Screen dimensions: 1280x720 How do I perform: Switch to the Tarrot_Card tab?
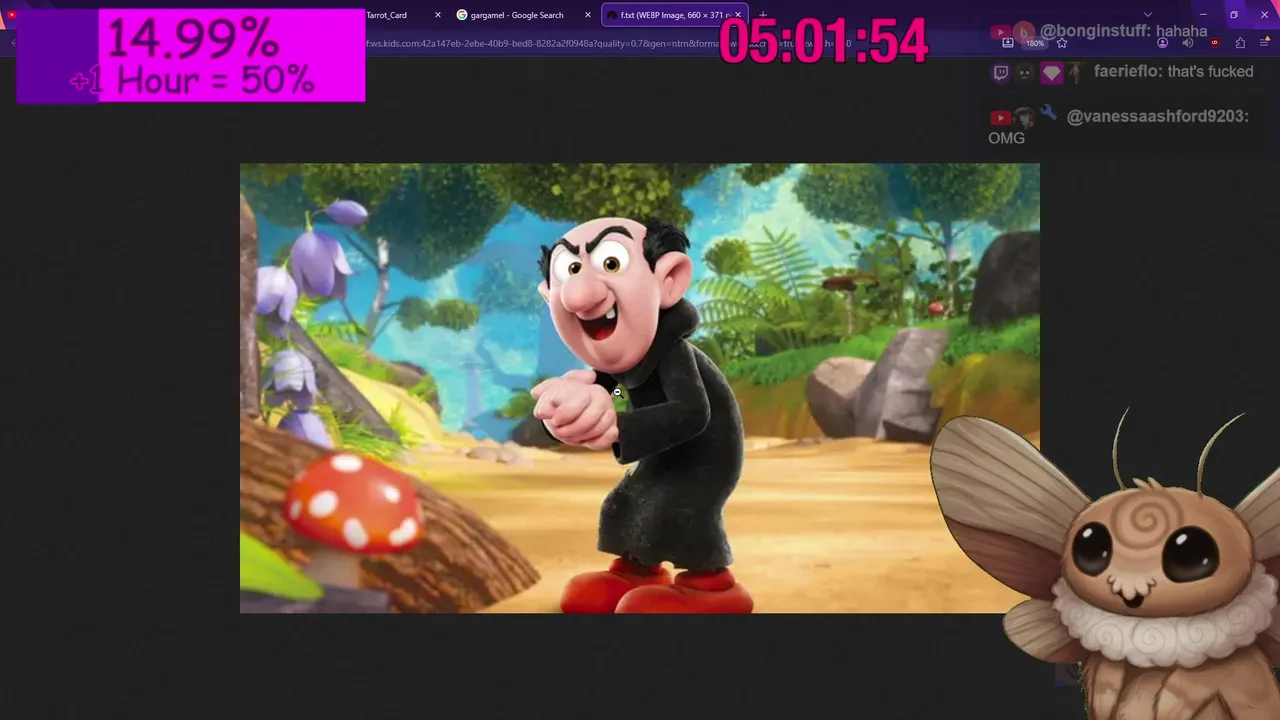386,15
